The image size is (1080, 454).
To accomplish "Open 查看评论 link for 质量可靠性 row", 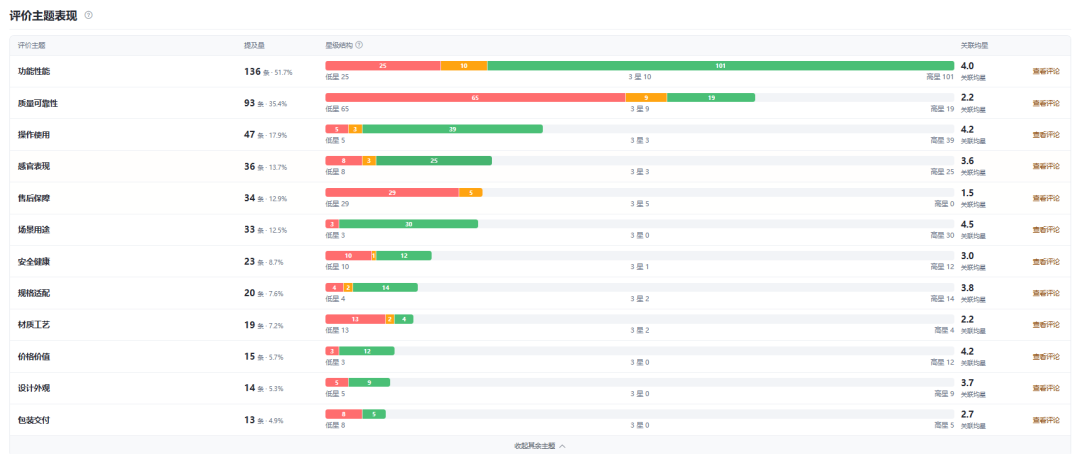I will [x=1046, y=103].
